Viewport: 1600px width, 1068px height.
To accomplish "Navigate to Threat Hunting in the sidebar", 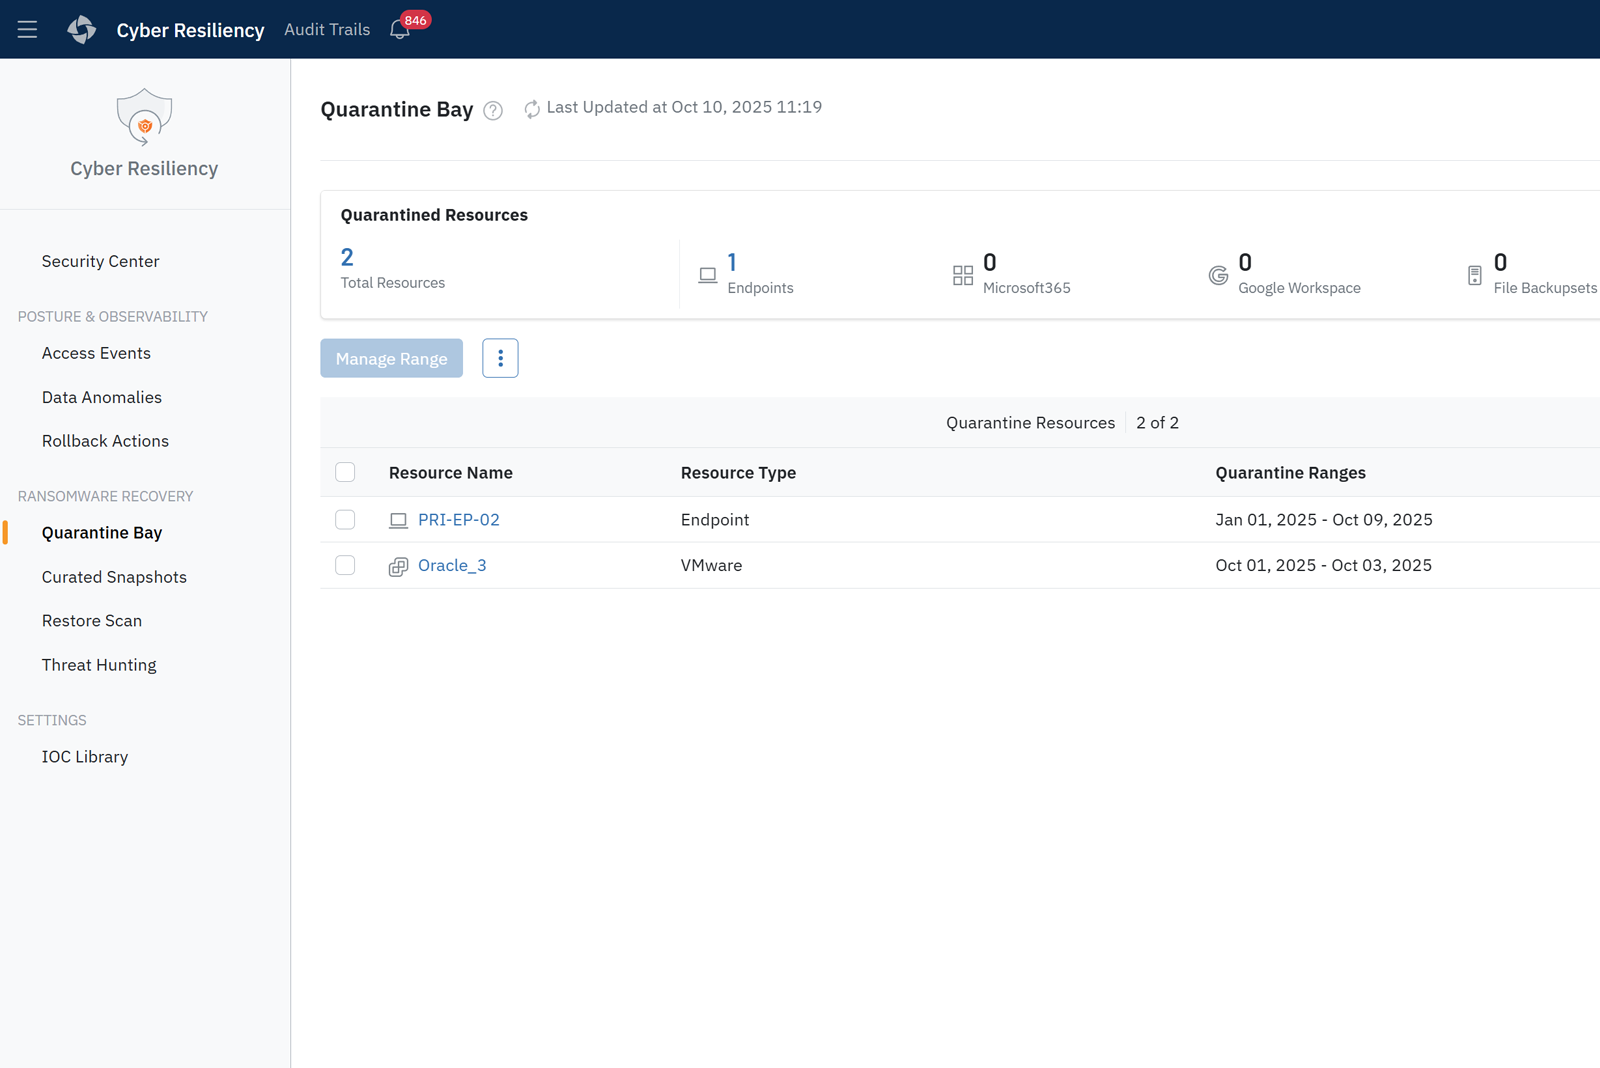I will click(99, 664).
